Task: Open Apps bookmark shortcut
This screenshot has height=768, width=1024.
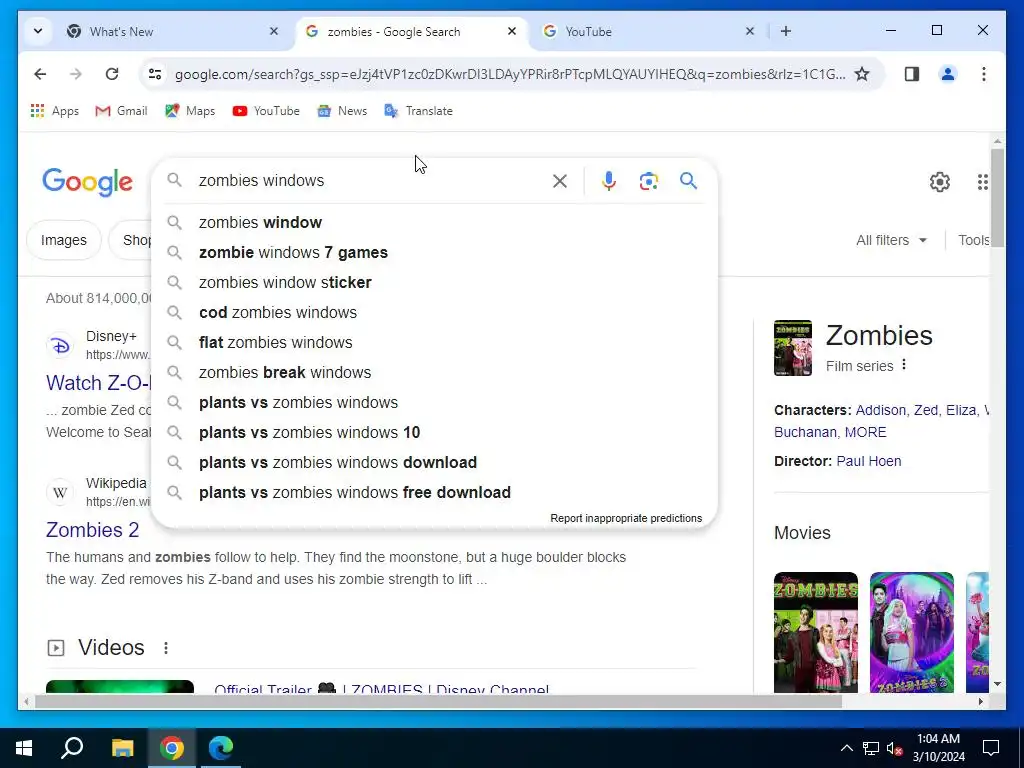Action: pos(55,111)
